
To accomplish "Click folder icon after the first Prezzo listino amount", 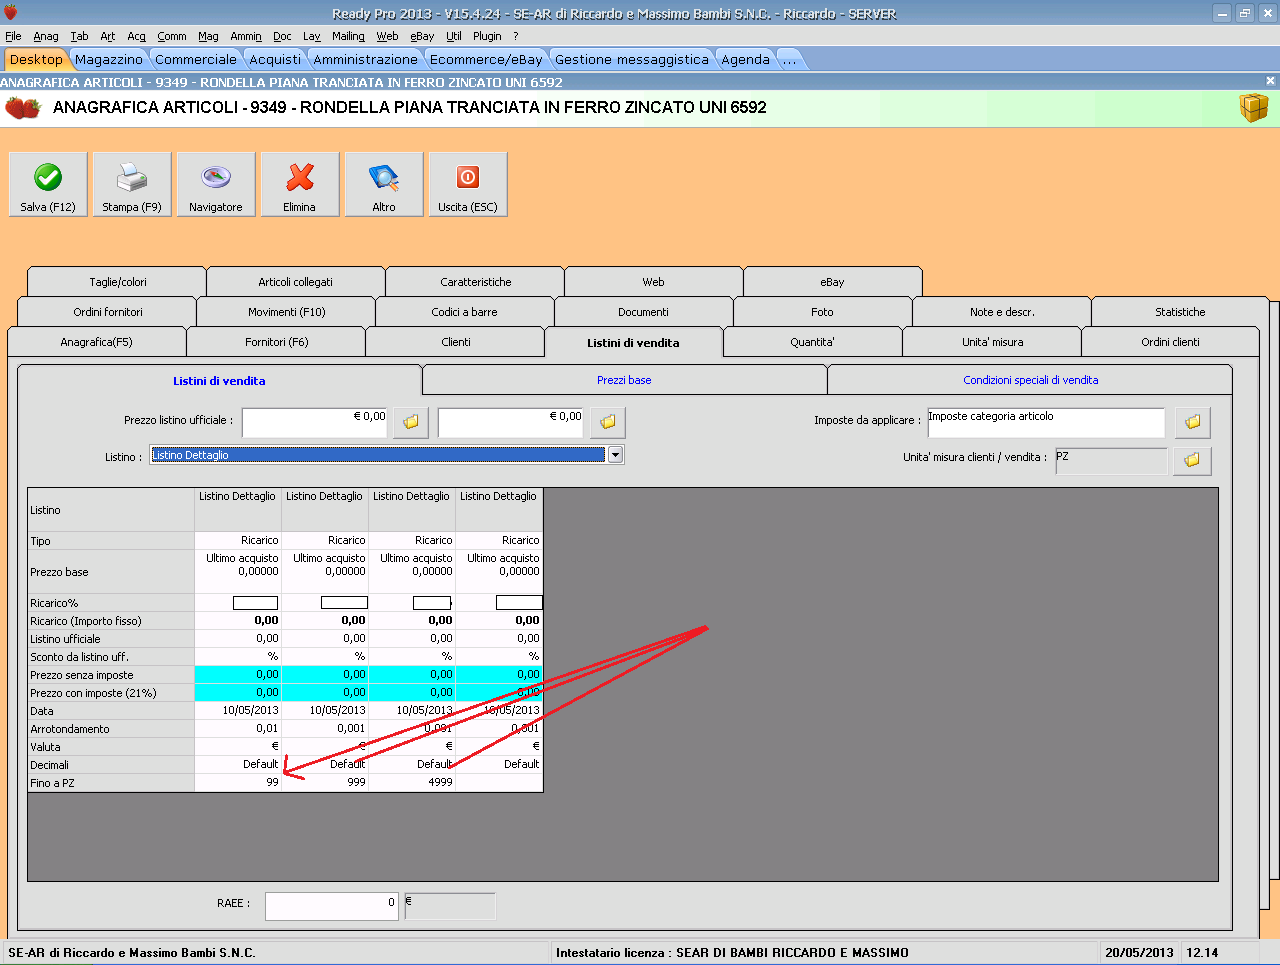I will point(411,422).
